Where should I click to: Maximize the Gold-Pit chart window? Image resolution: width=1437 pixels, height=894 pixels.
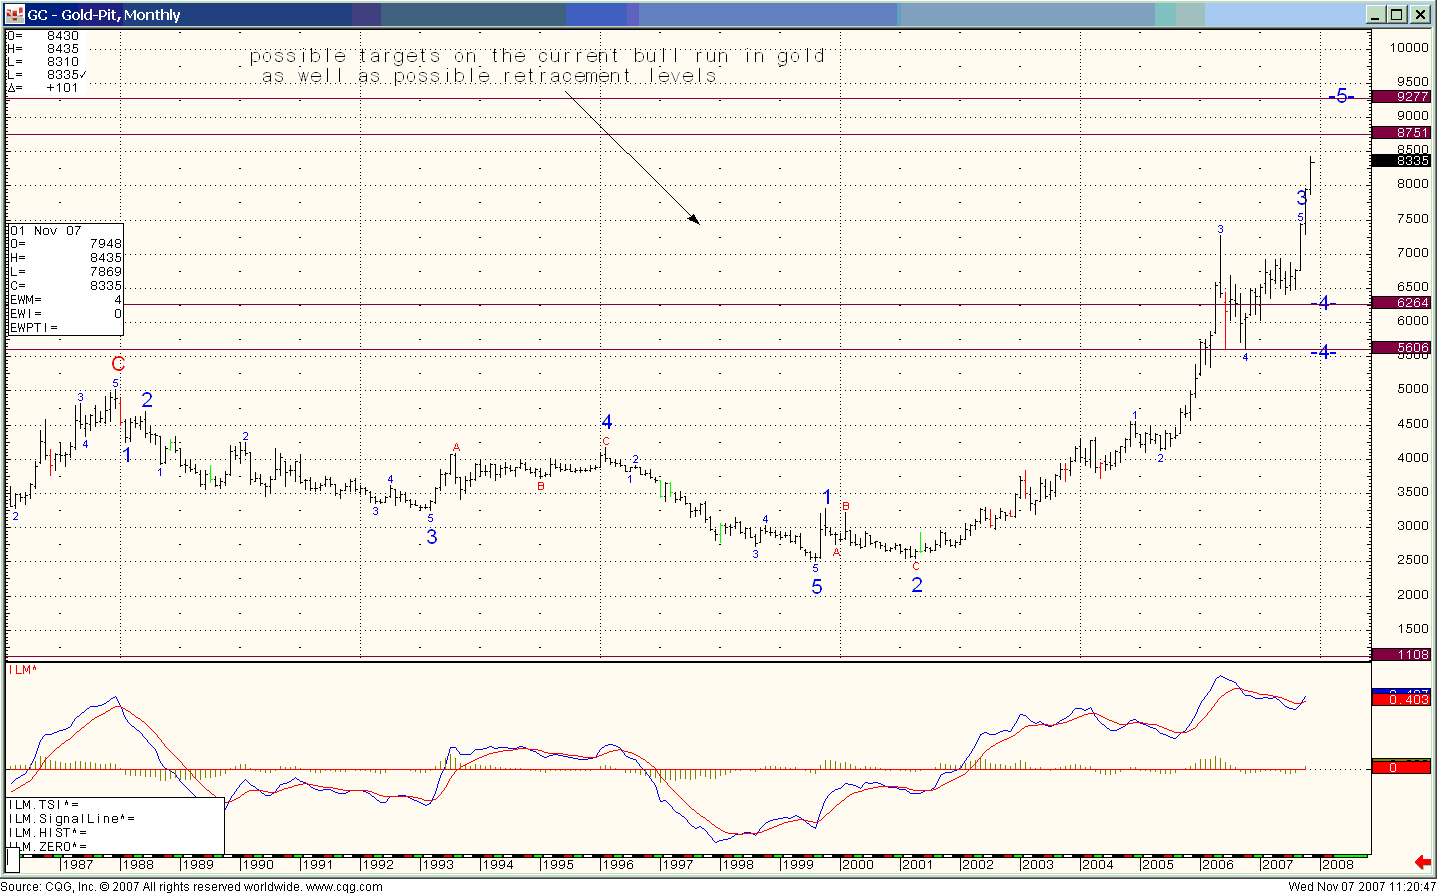pyautogui.click(x=1397, y=14)
